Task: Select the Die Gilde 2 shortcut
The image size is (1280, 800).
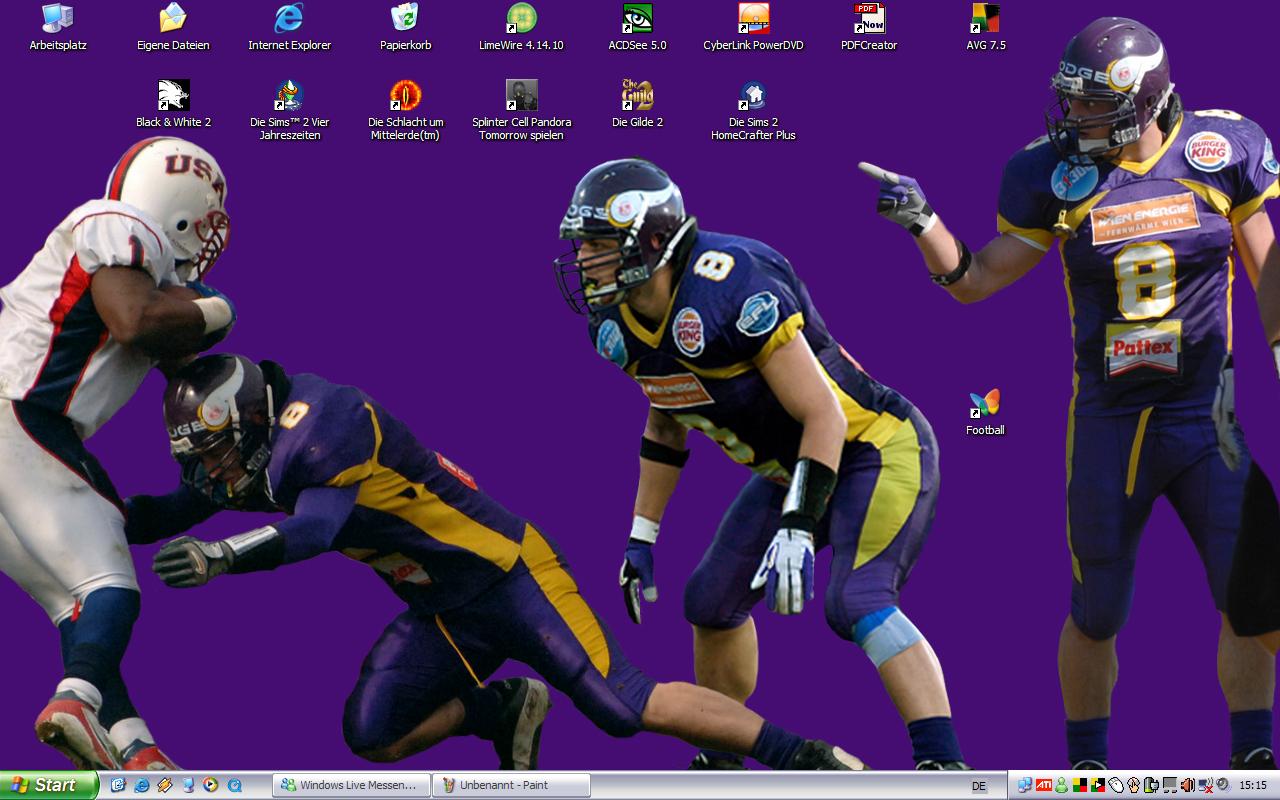Action: point(637,104)
